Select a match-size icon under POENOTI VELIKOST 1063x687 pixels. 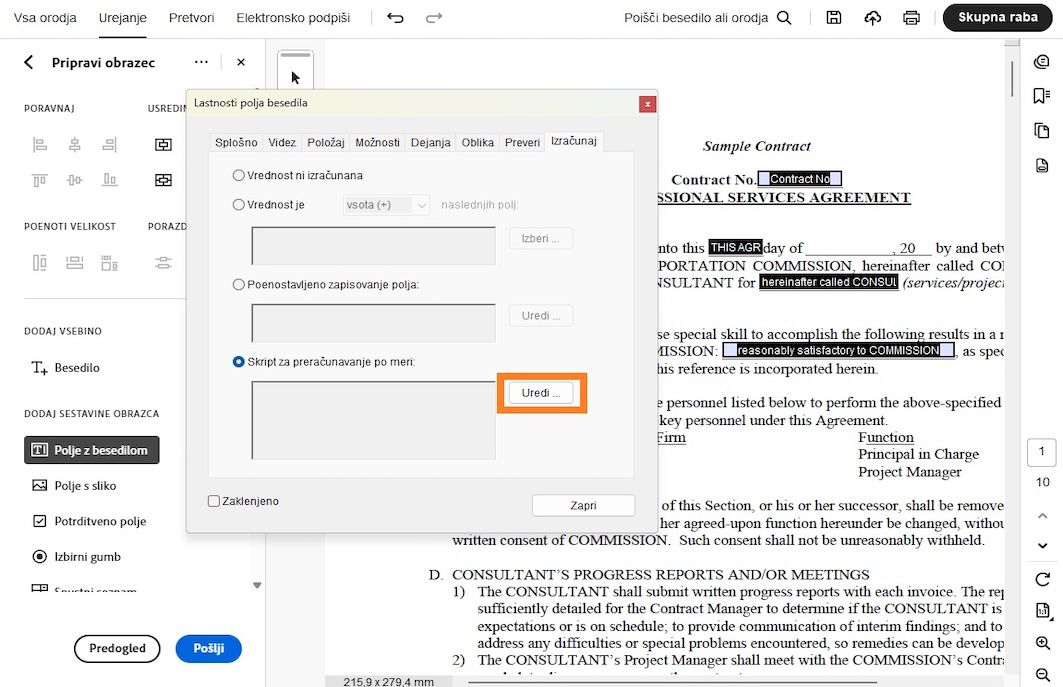[40, 262]
